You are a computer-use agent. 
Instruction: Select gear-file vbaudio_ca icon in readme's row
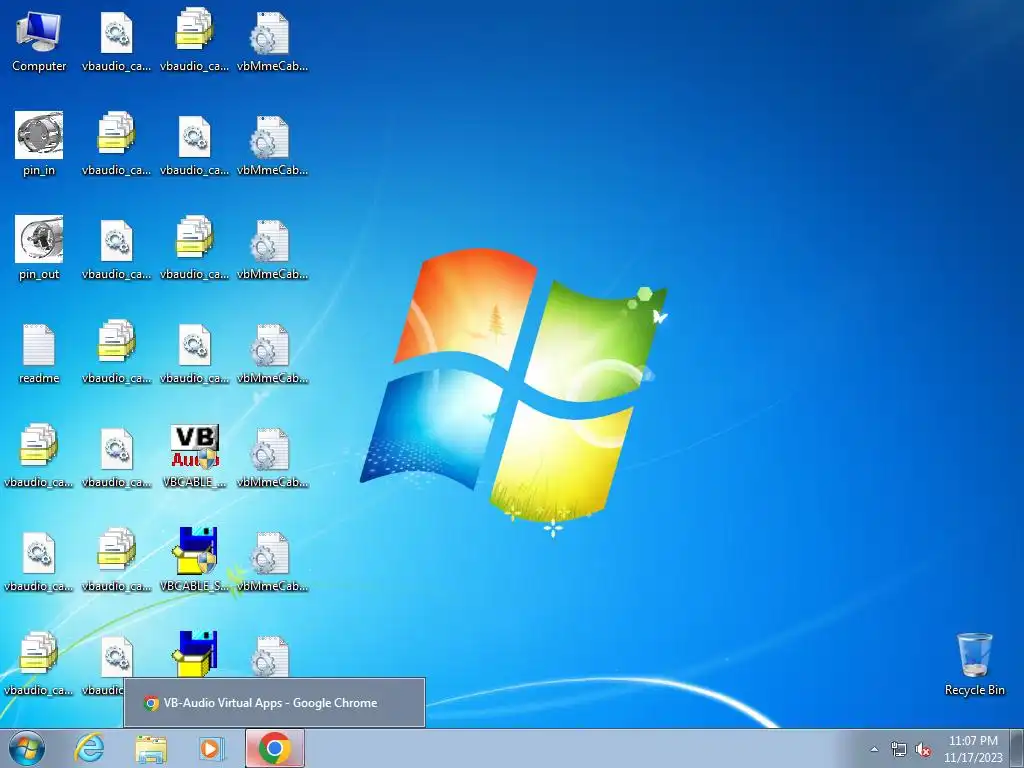(195, 353)
